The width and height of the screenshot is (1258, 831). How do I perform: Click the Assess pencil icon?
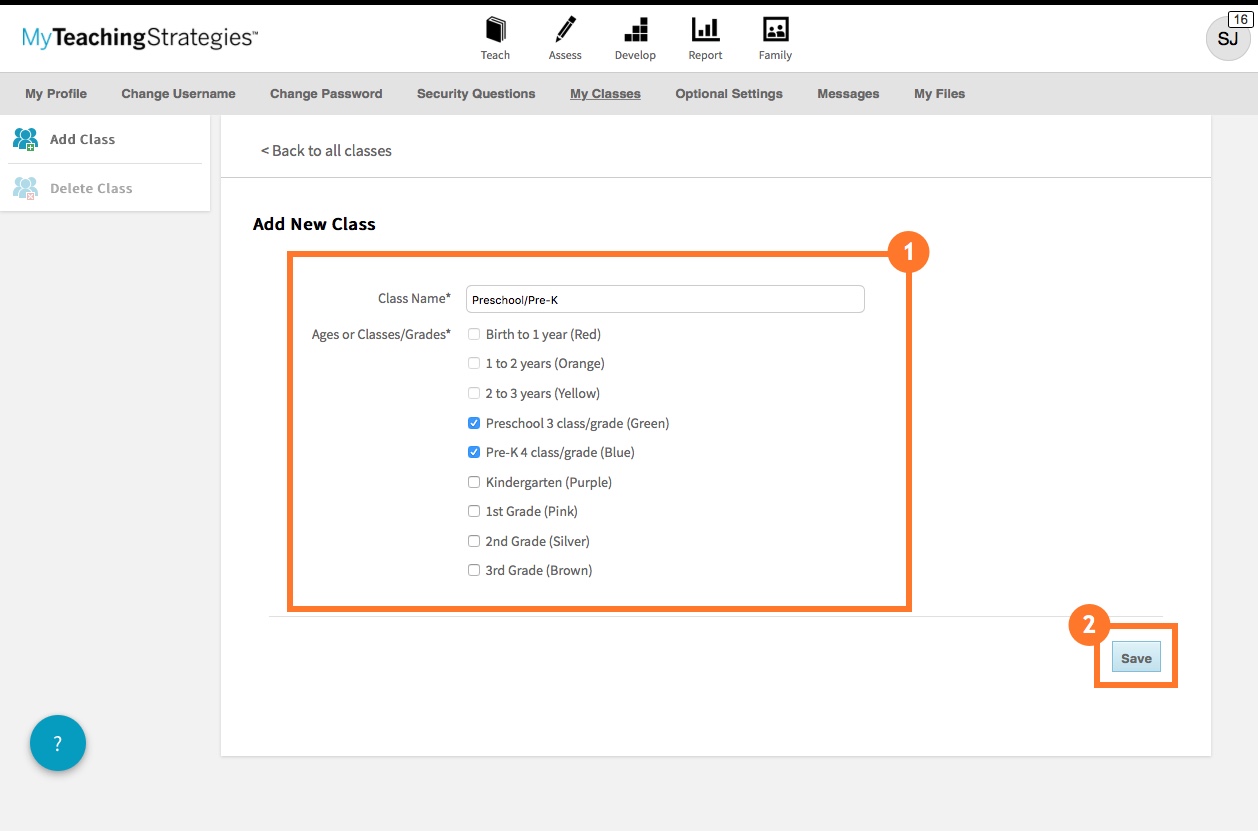pyautogui.click(x=565, y=30)
